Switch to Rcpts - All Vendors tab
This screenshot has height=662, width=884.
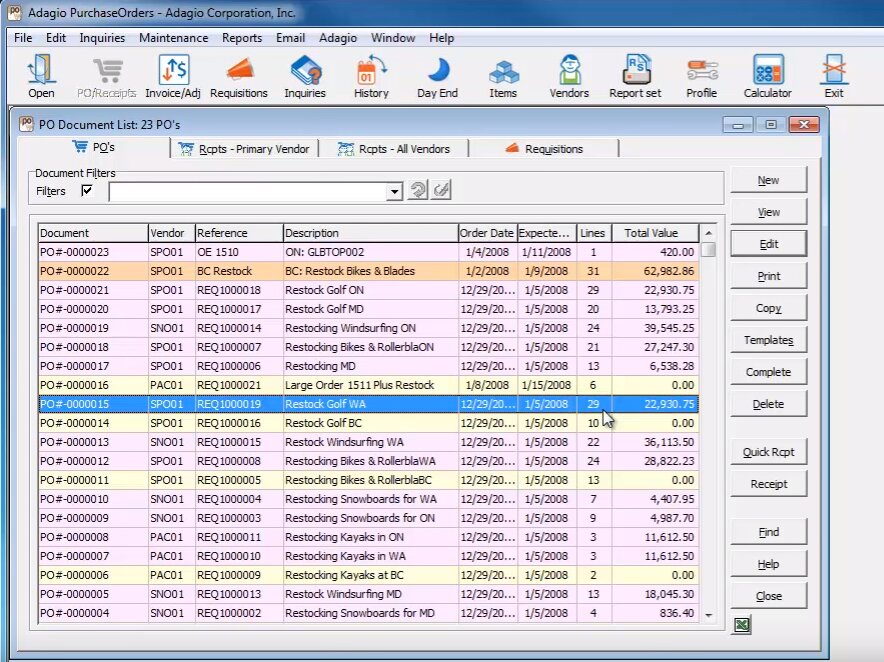(x=393, y=149)
